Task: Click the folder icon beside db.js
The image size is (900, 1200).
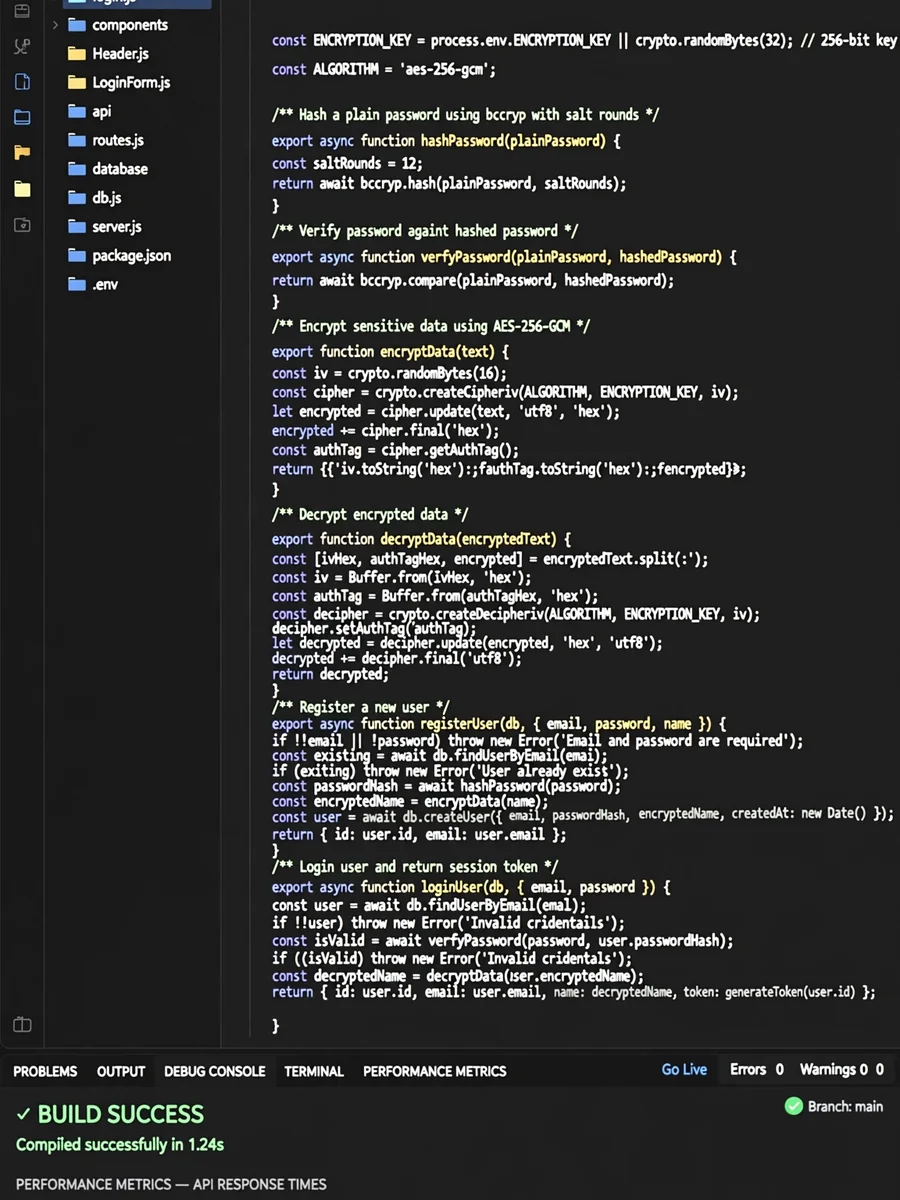Action: 77,198
